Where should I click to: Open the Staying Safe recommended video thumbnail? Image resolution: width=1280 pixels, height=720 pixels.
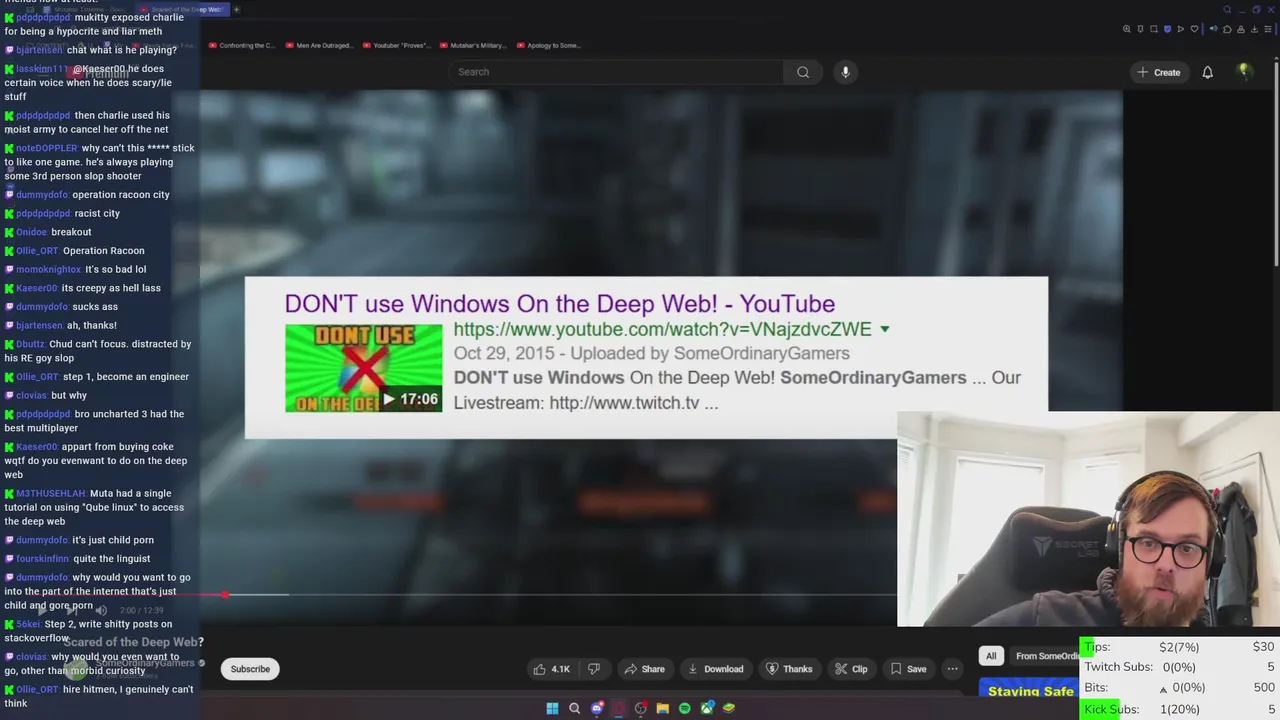coord(1030,689)
